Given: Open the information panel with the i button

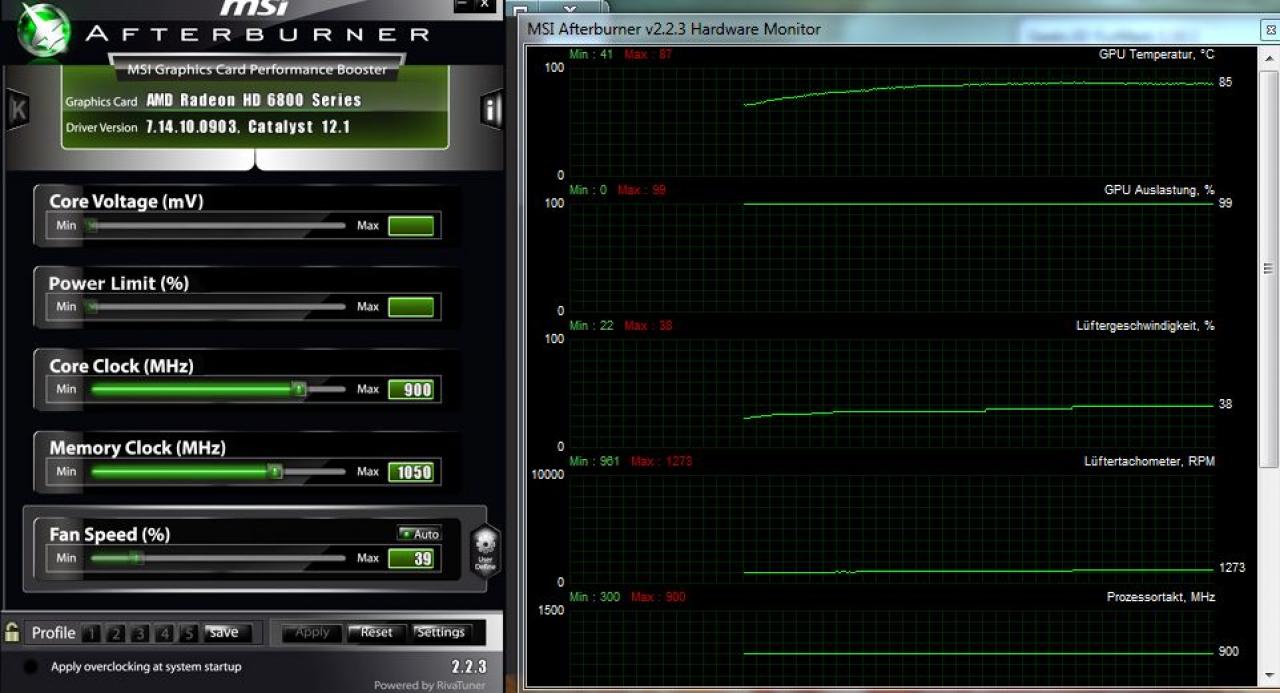Looking at the screenshot, I should tap(491, 109).
